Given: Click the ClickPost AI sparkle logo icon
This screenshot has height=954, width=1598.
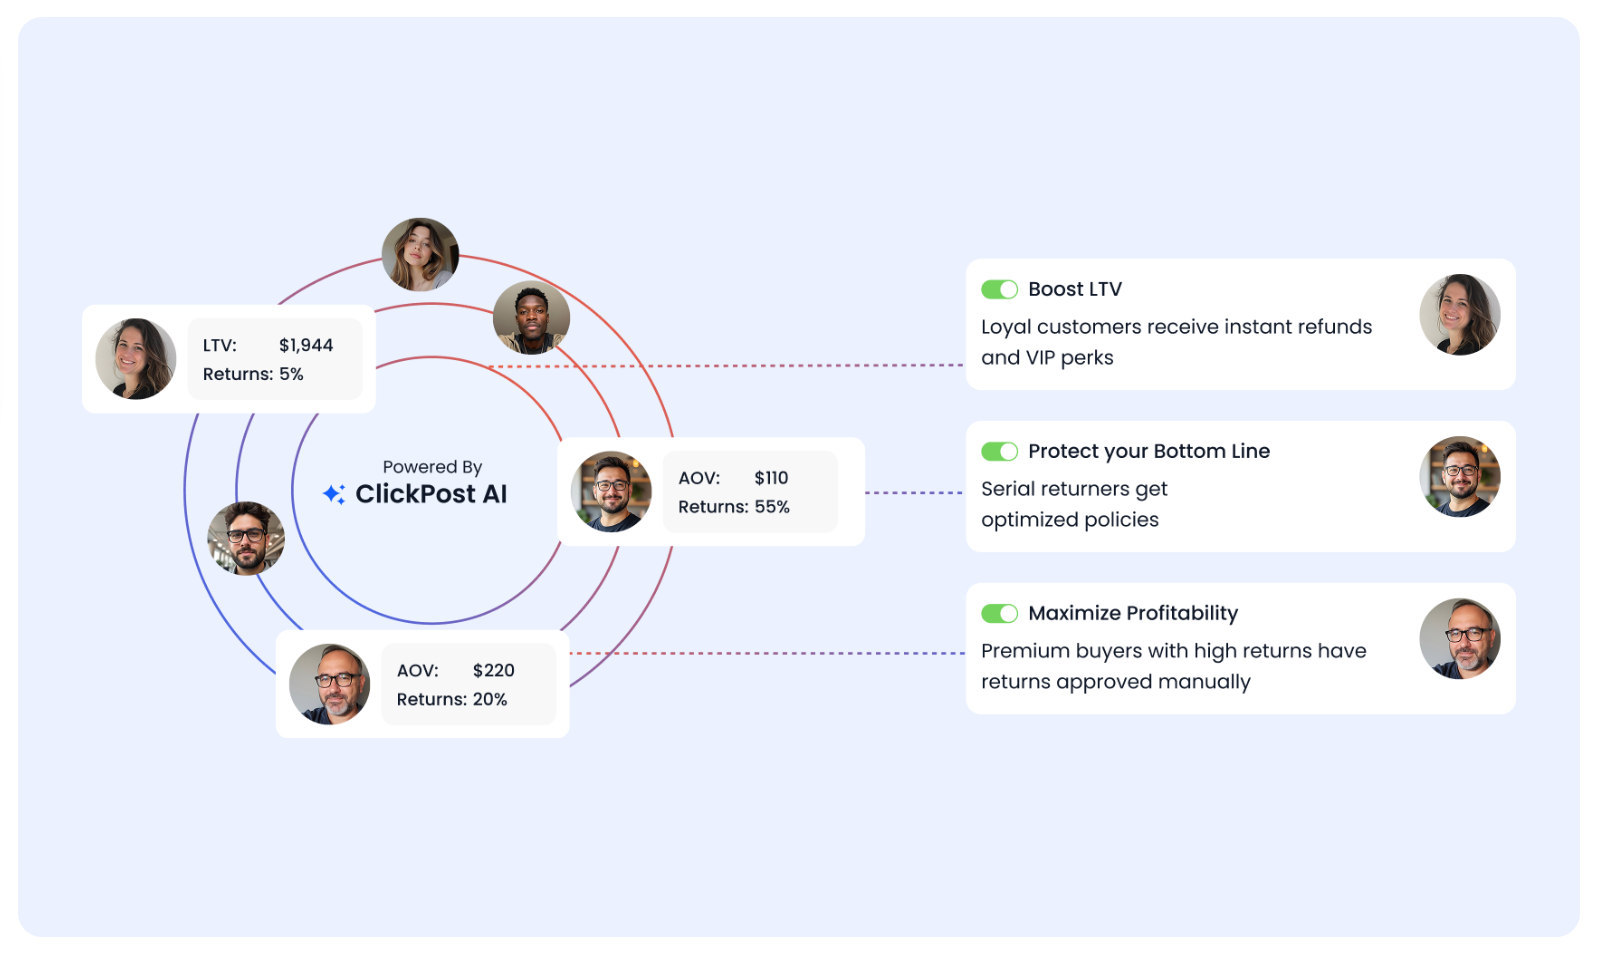Looking at the screenshot, I should pyautogui.click(x=334, y=494).
